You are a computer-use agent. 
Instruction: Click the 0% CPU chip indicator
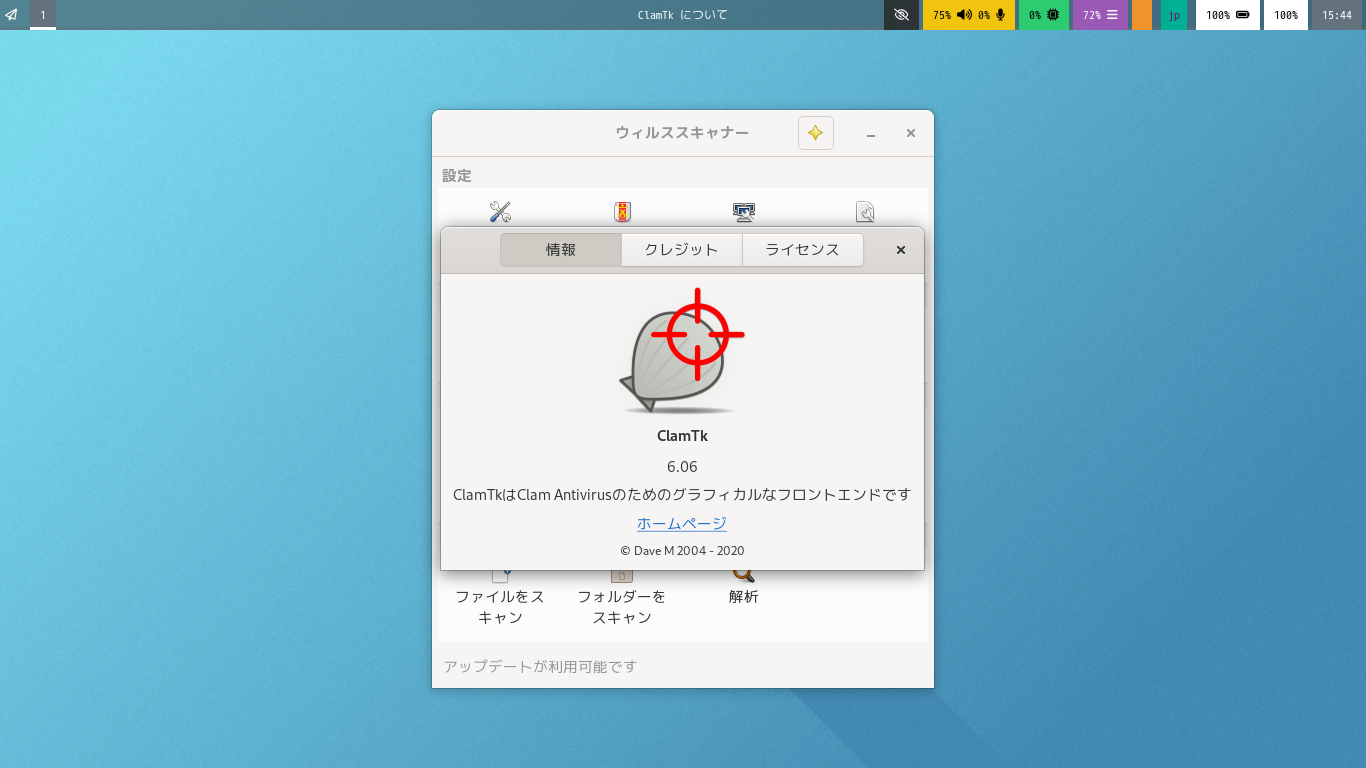1043,15
